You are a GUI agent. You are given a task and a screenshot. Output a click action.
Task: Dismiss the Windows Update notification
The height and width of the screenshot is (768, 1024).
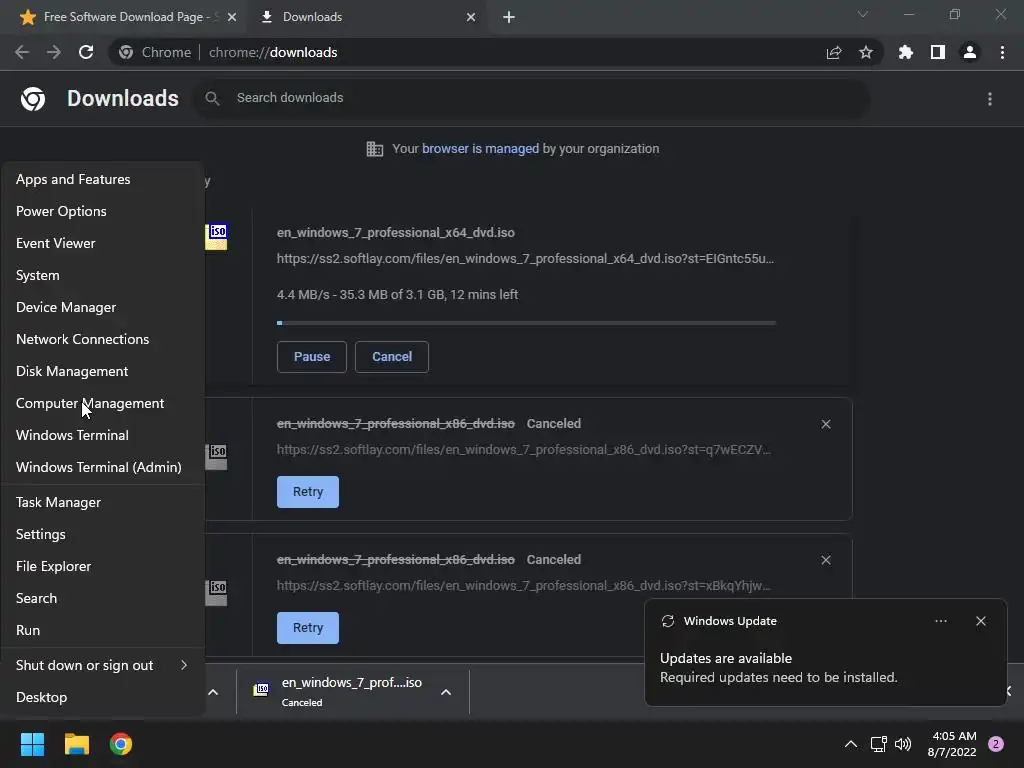[x=980, y=621]
